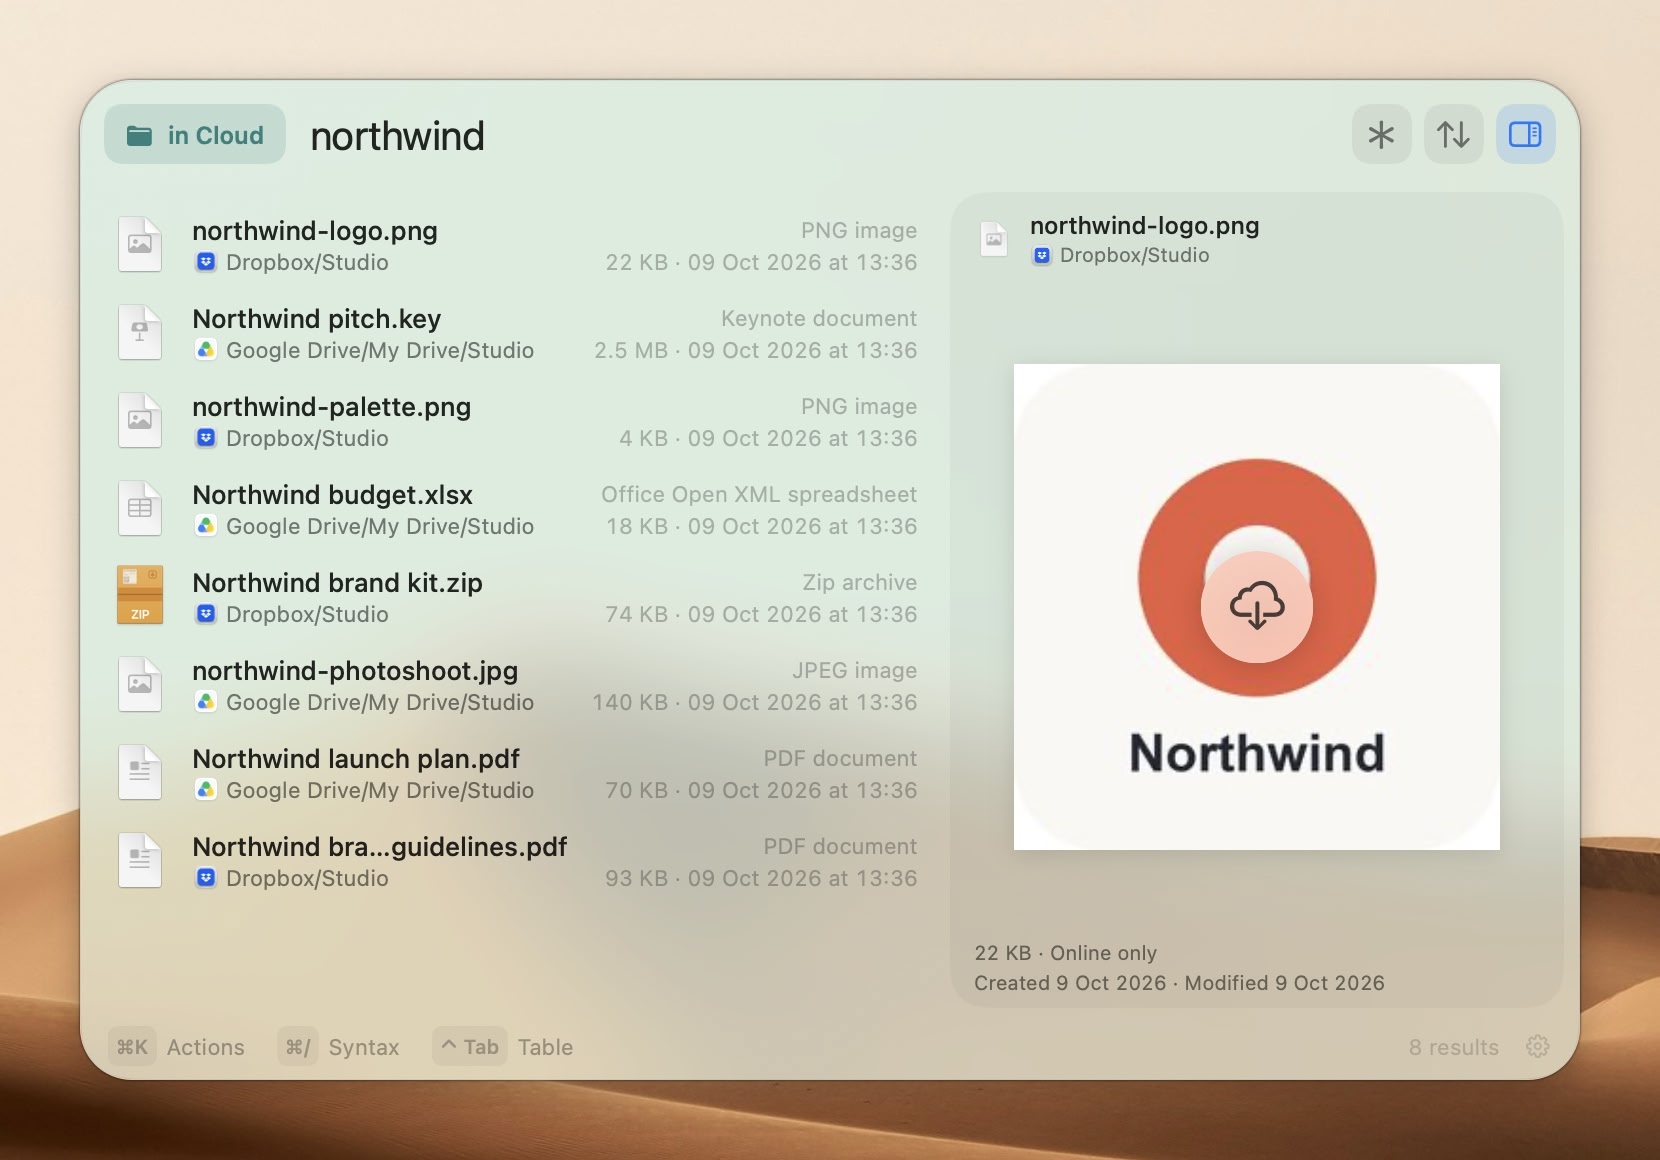The width and height of the screenshot is (1660, 1160).
Task: Click the Keynote icon for Northwind pitch.key
Action: (x=140, y=333)
